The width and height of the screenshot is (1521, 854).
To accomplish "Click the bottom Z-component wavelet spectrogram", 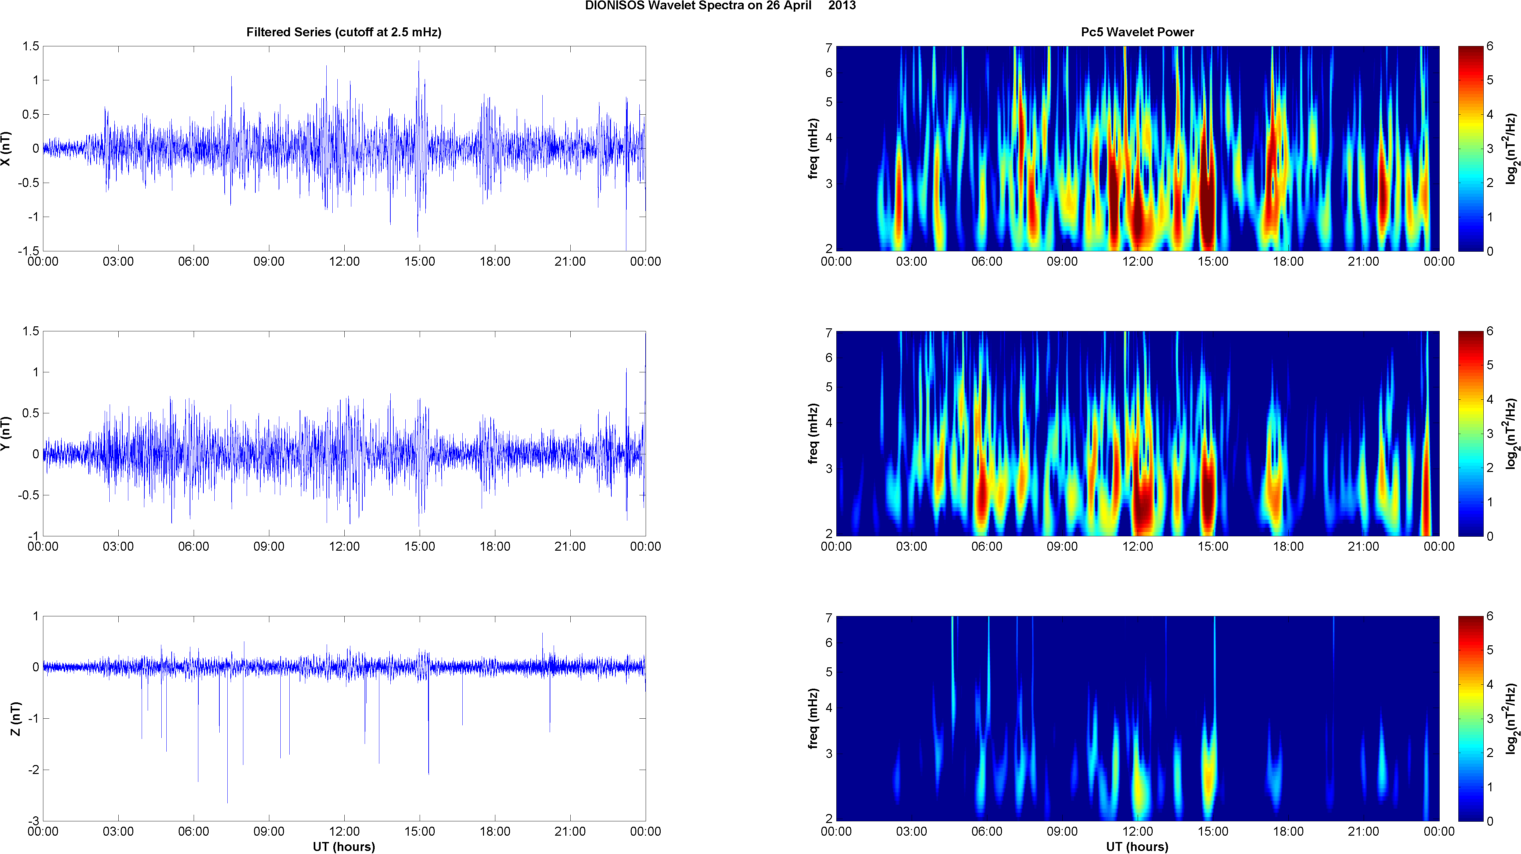I will tap(1137, 718).
